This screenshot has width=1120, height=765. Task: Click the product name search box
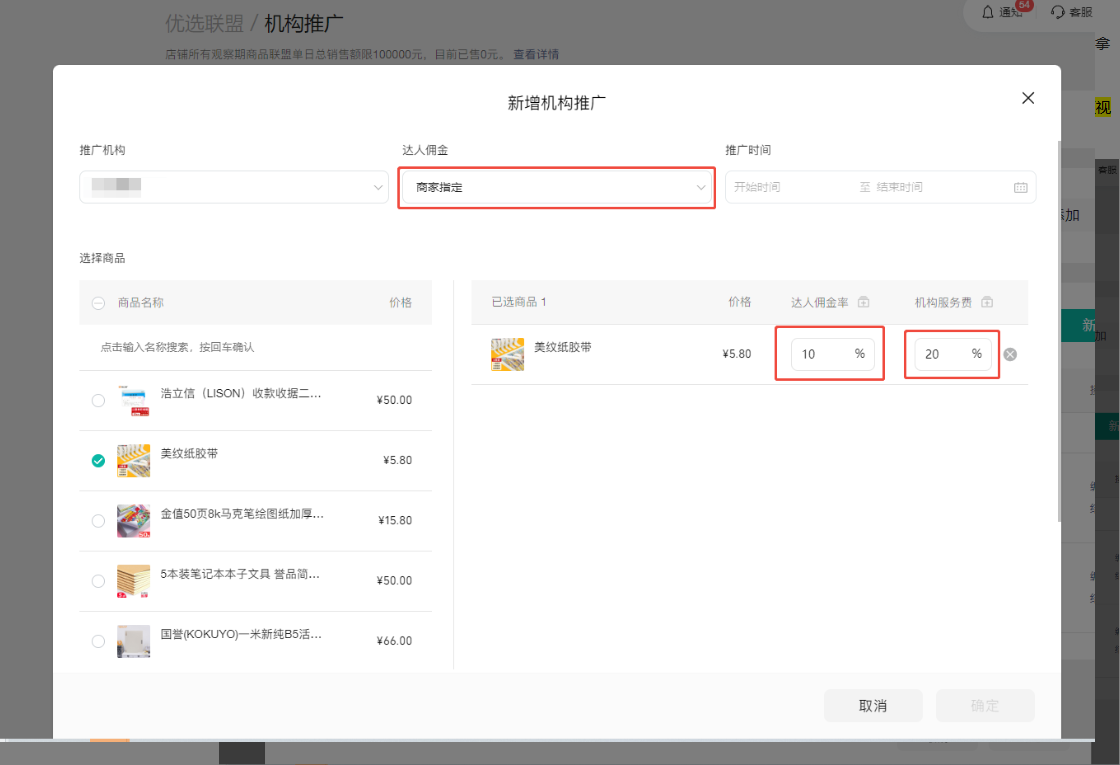coord(255,347)
